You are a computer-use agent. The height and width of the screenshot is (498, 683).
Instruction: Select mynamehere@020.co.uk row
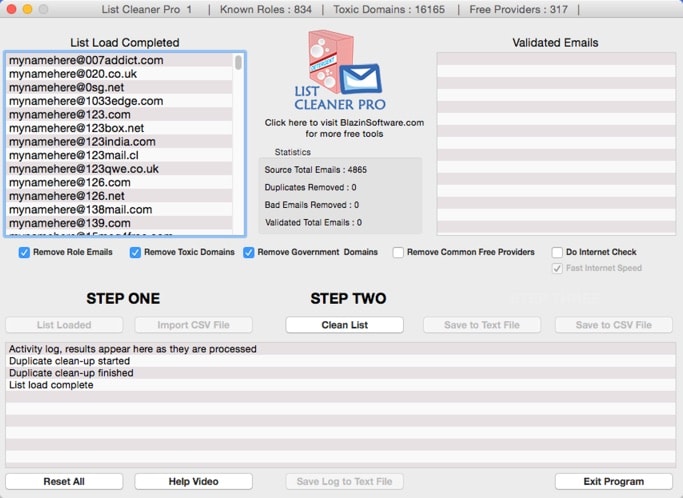click(120, 74)
